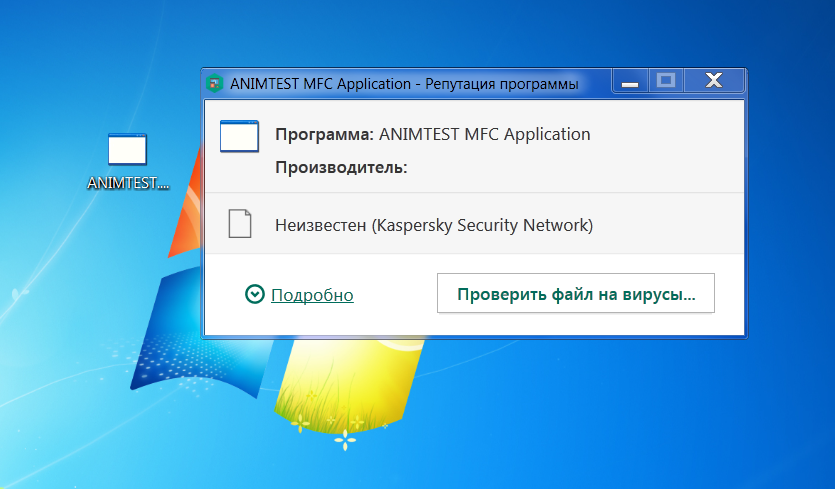Screen dimensions: 835x489
Task: Expand details using the circled chevron
Action: tap(255, 294)
